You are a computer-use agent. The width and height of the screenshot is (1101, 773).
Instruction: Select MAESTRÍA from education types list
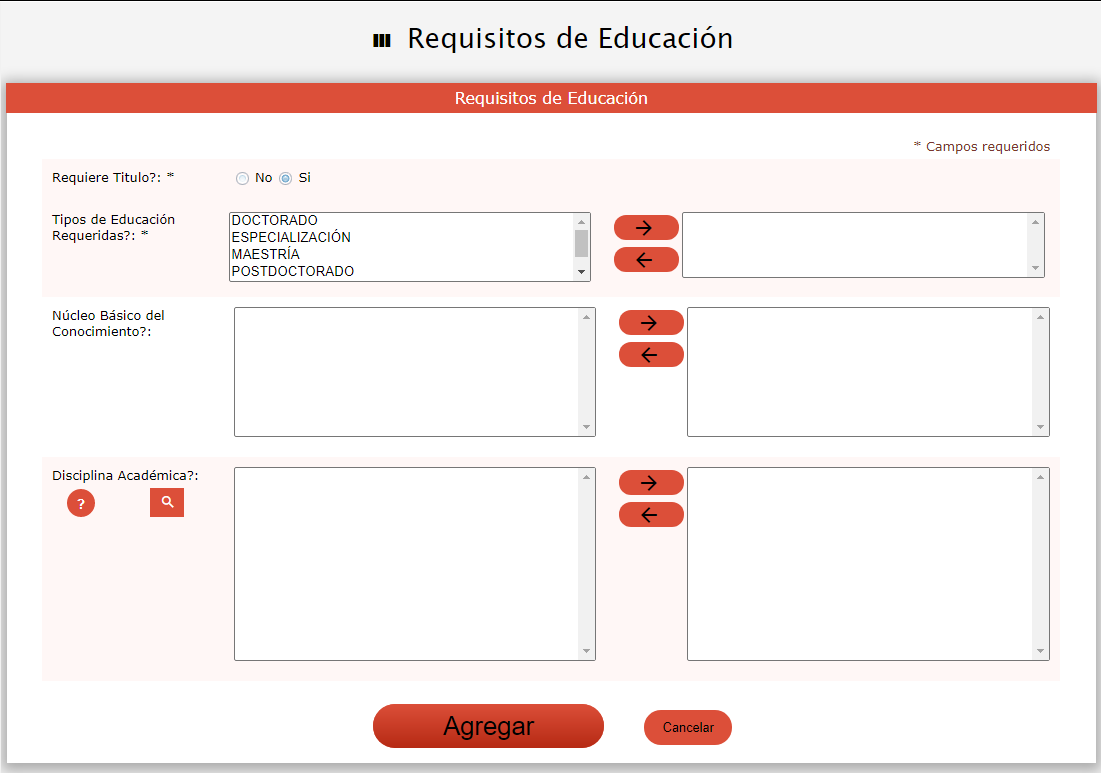[x=266, y=255]
